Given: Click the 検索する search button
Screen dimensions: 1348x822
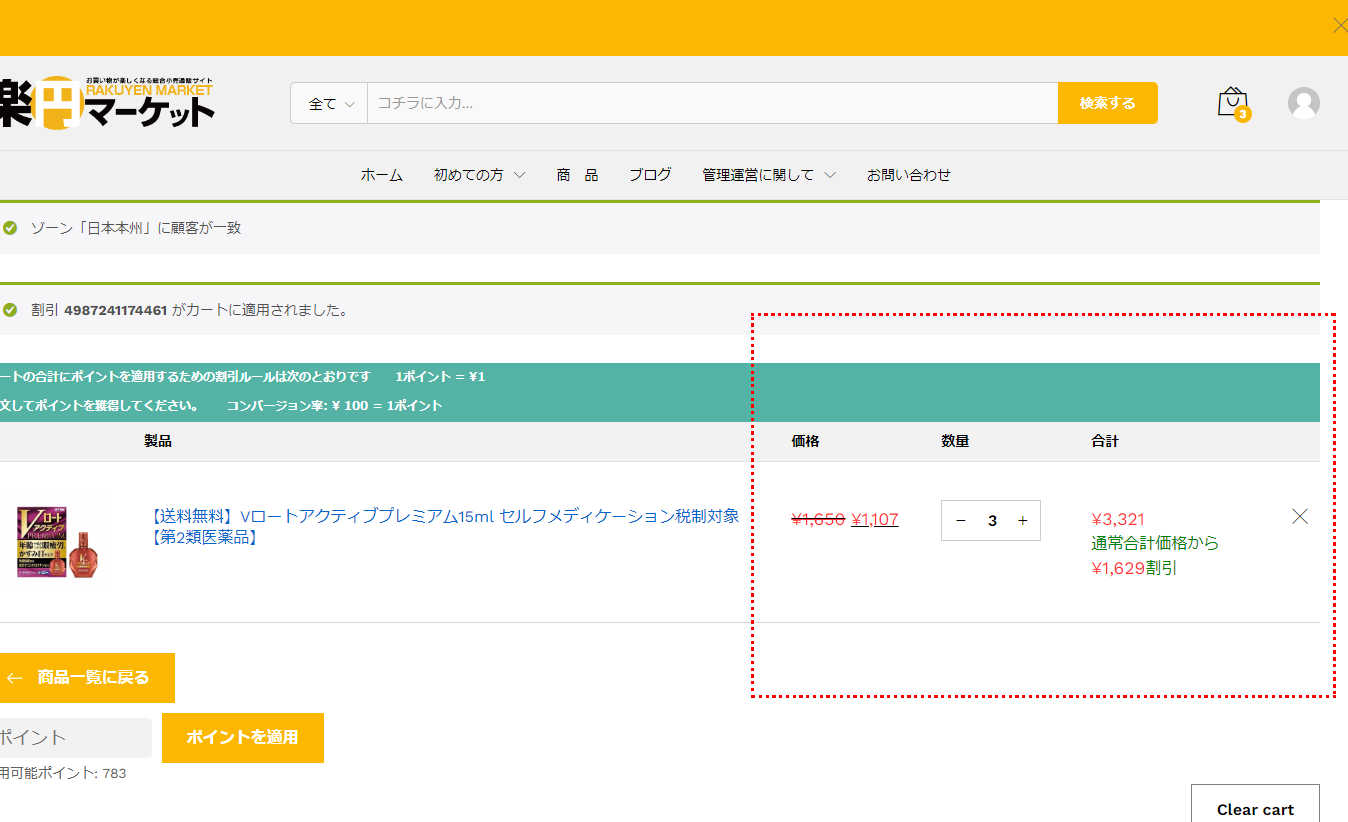Looking at the screenshot, I should click(x=1107, y=103).
